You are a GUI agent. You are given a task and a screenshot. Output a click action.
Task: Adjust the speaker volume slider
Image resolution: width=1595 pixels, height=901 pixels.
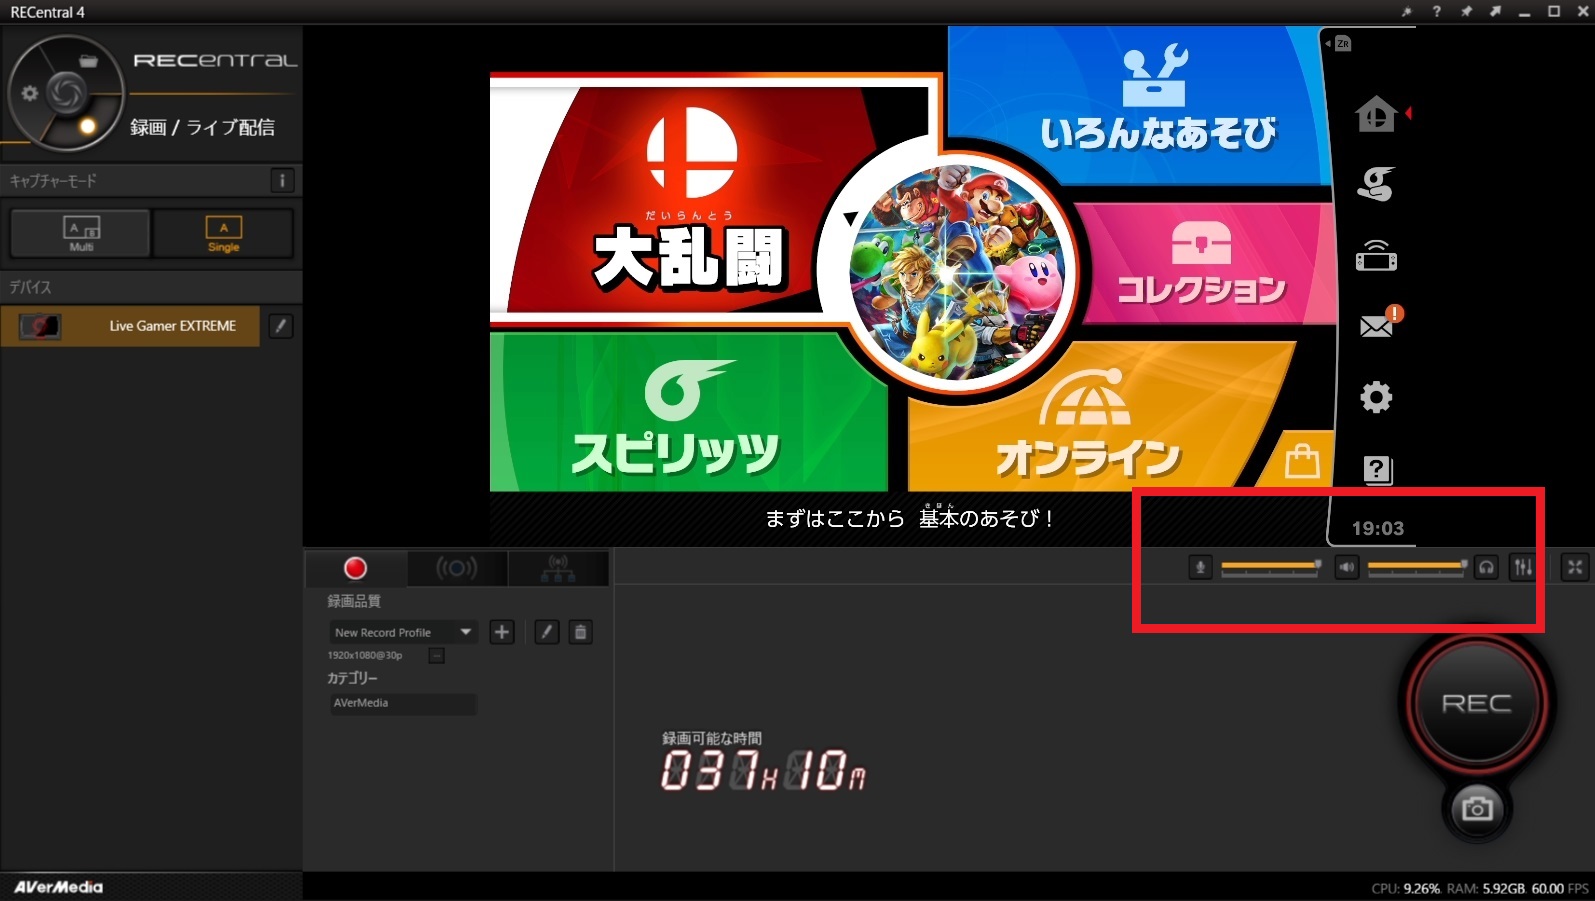point(1417,567)
